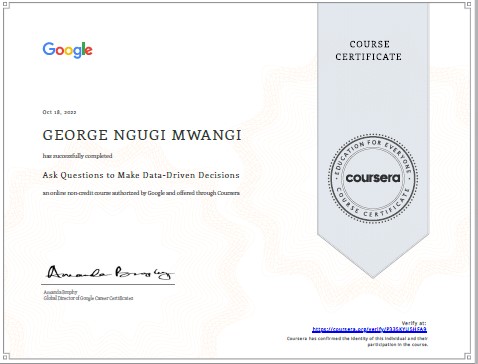The height and width of the screenshot is (364, 478).
Task: Click the Global Director of Google title text
Action: pyautogui.click(x=88, y=298)
